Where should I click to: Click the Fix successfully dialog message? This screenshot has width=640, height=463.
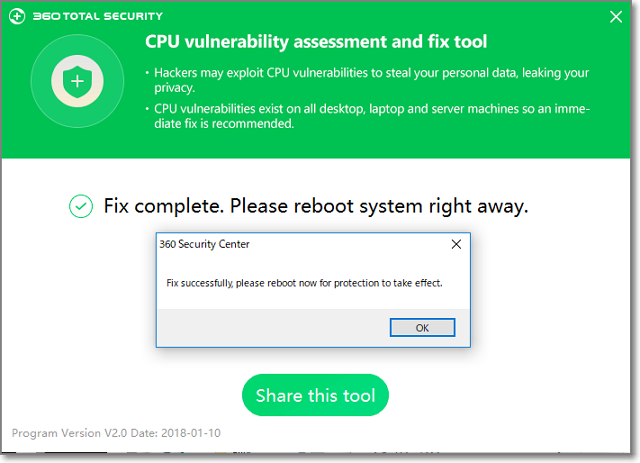304,283
